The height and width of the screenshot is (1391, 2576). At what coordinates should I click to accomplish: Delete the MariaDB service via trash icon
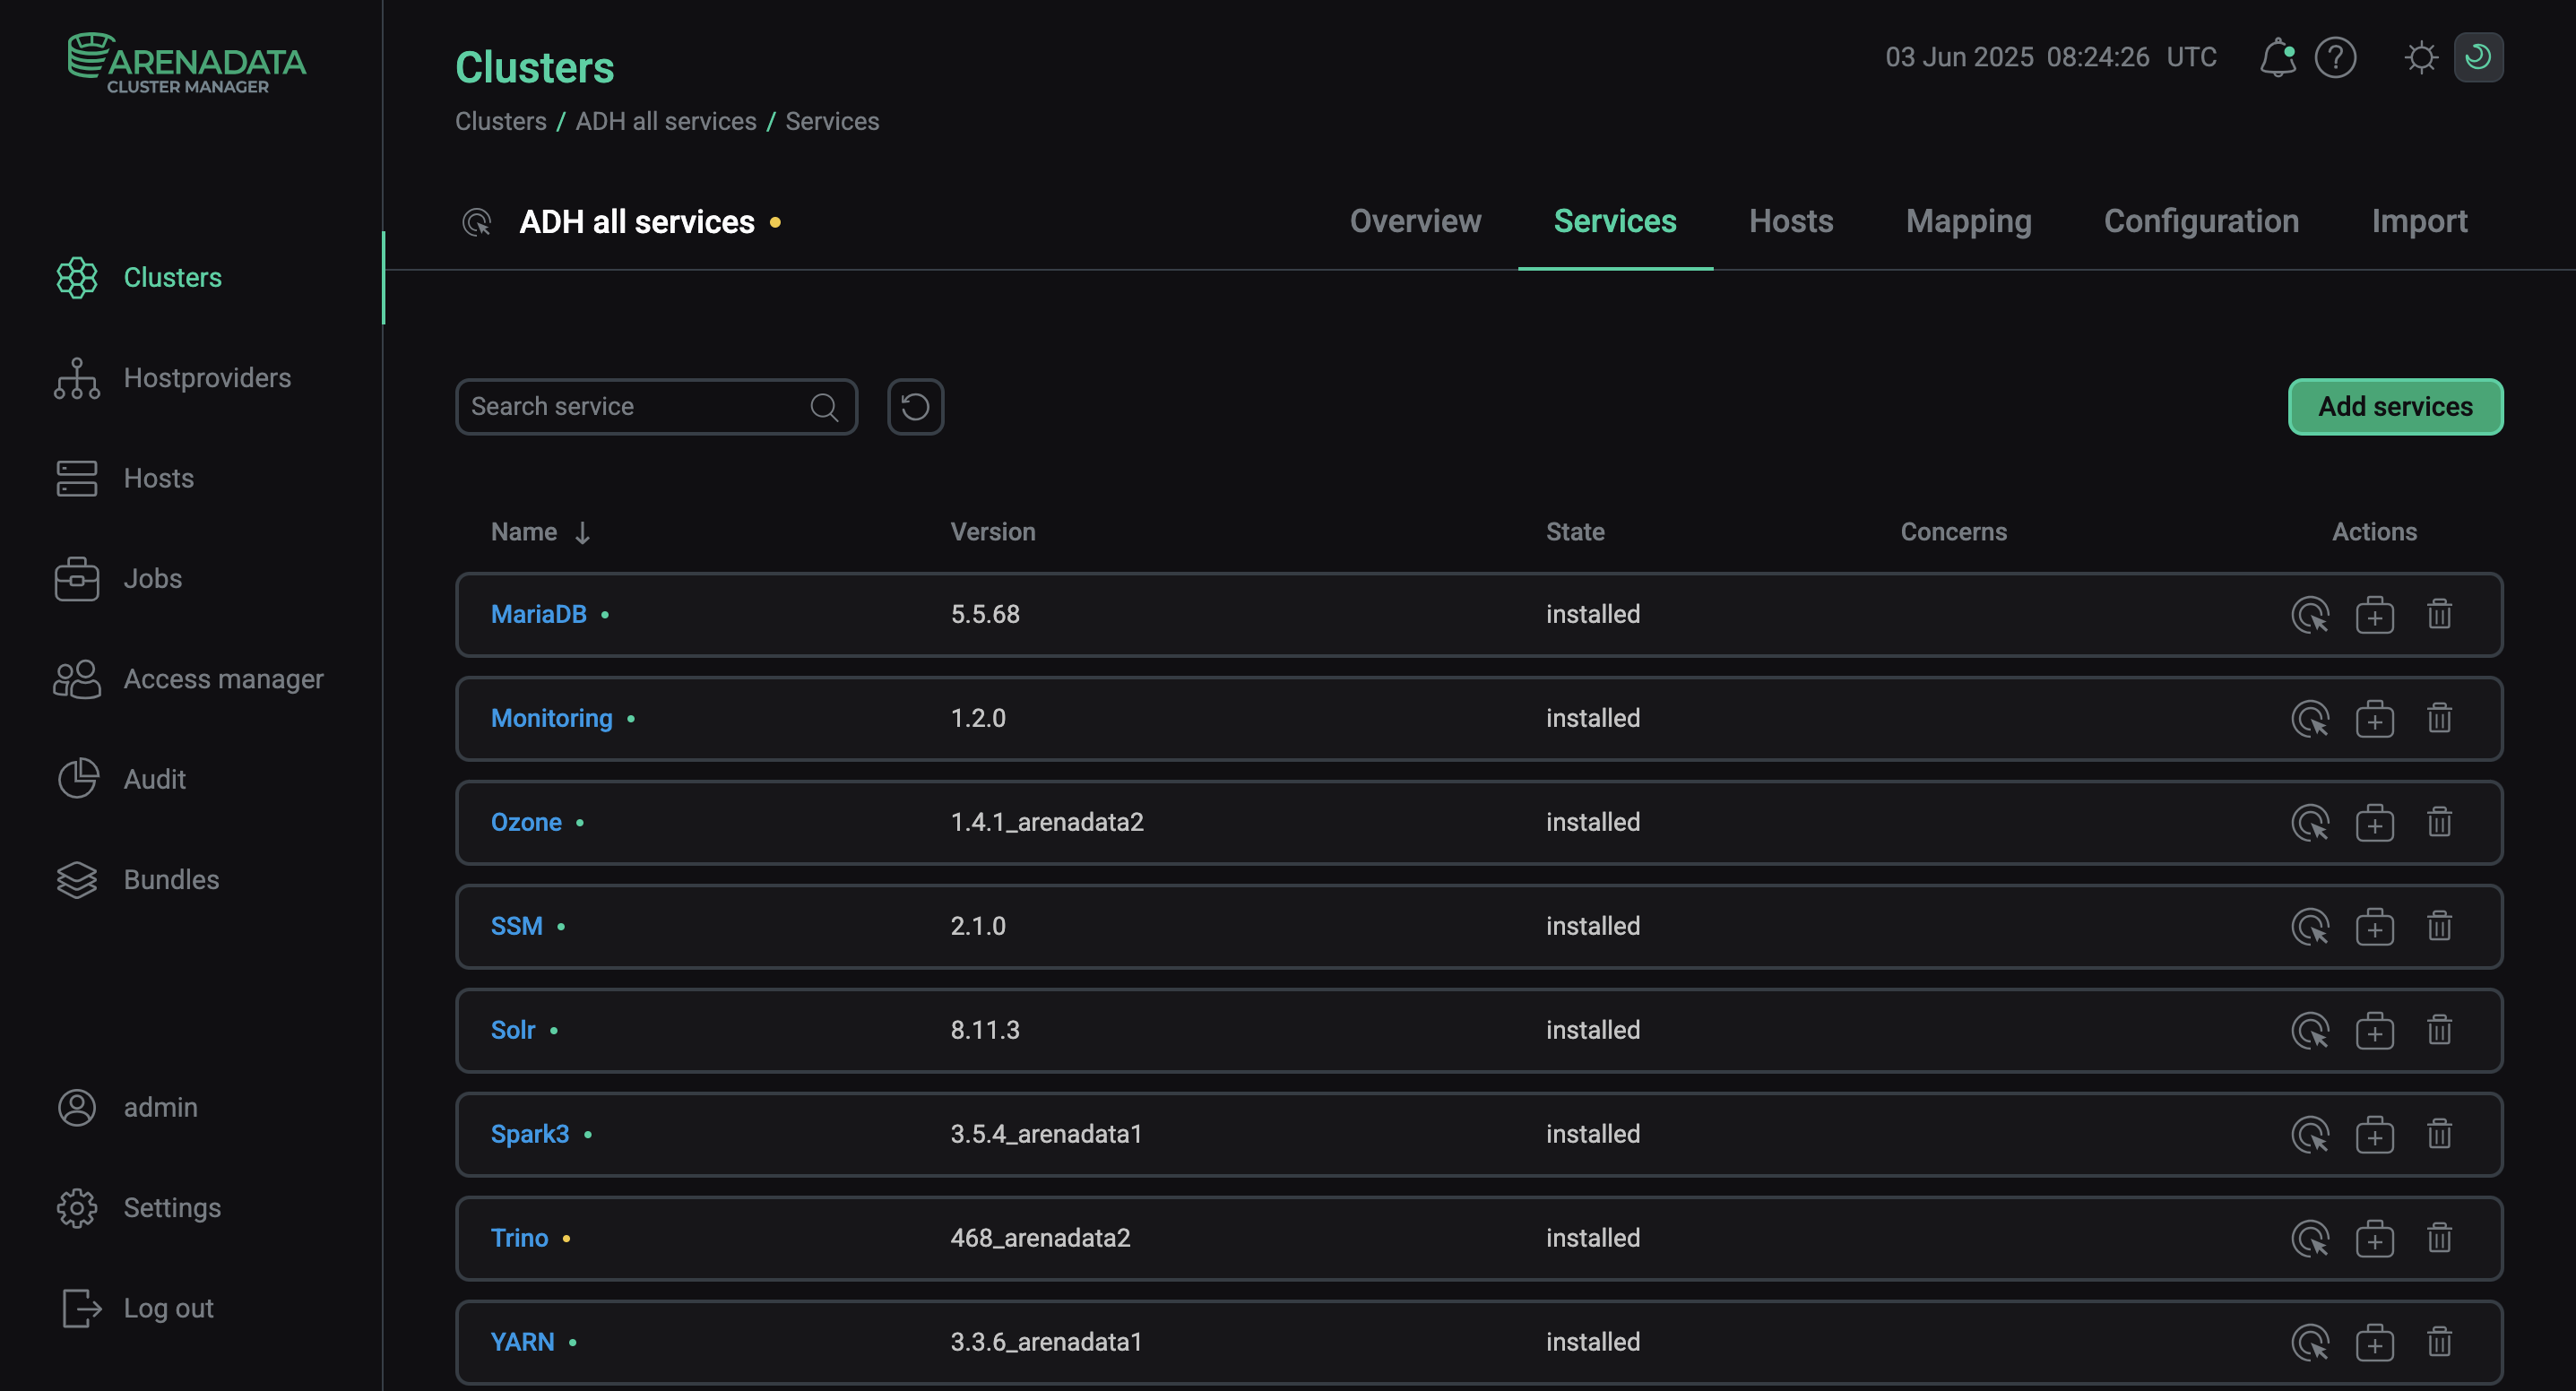[x=2439, y=614]
